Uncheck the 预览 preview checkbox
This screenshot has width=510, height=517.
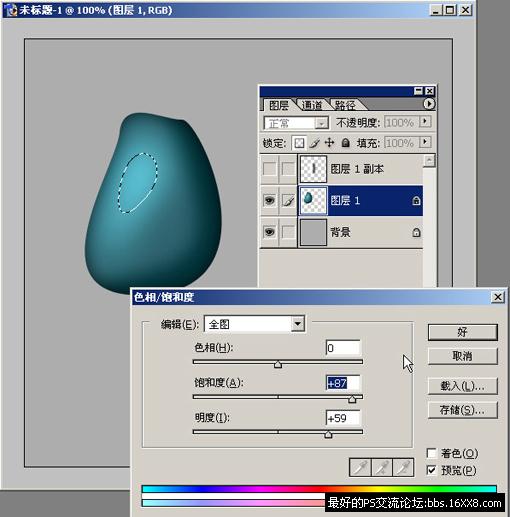click(x=431, y=470)
